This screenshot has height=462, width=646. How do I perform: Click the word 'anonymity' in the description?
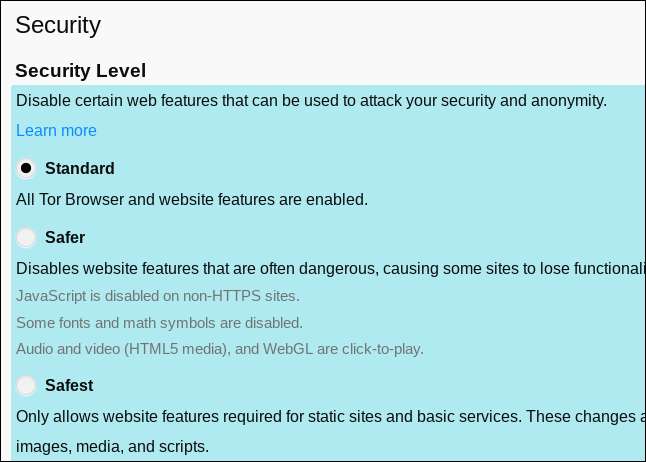click(x=568, y=100)
